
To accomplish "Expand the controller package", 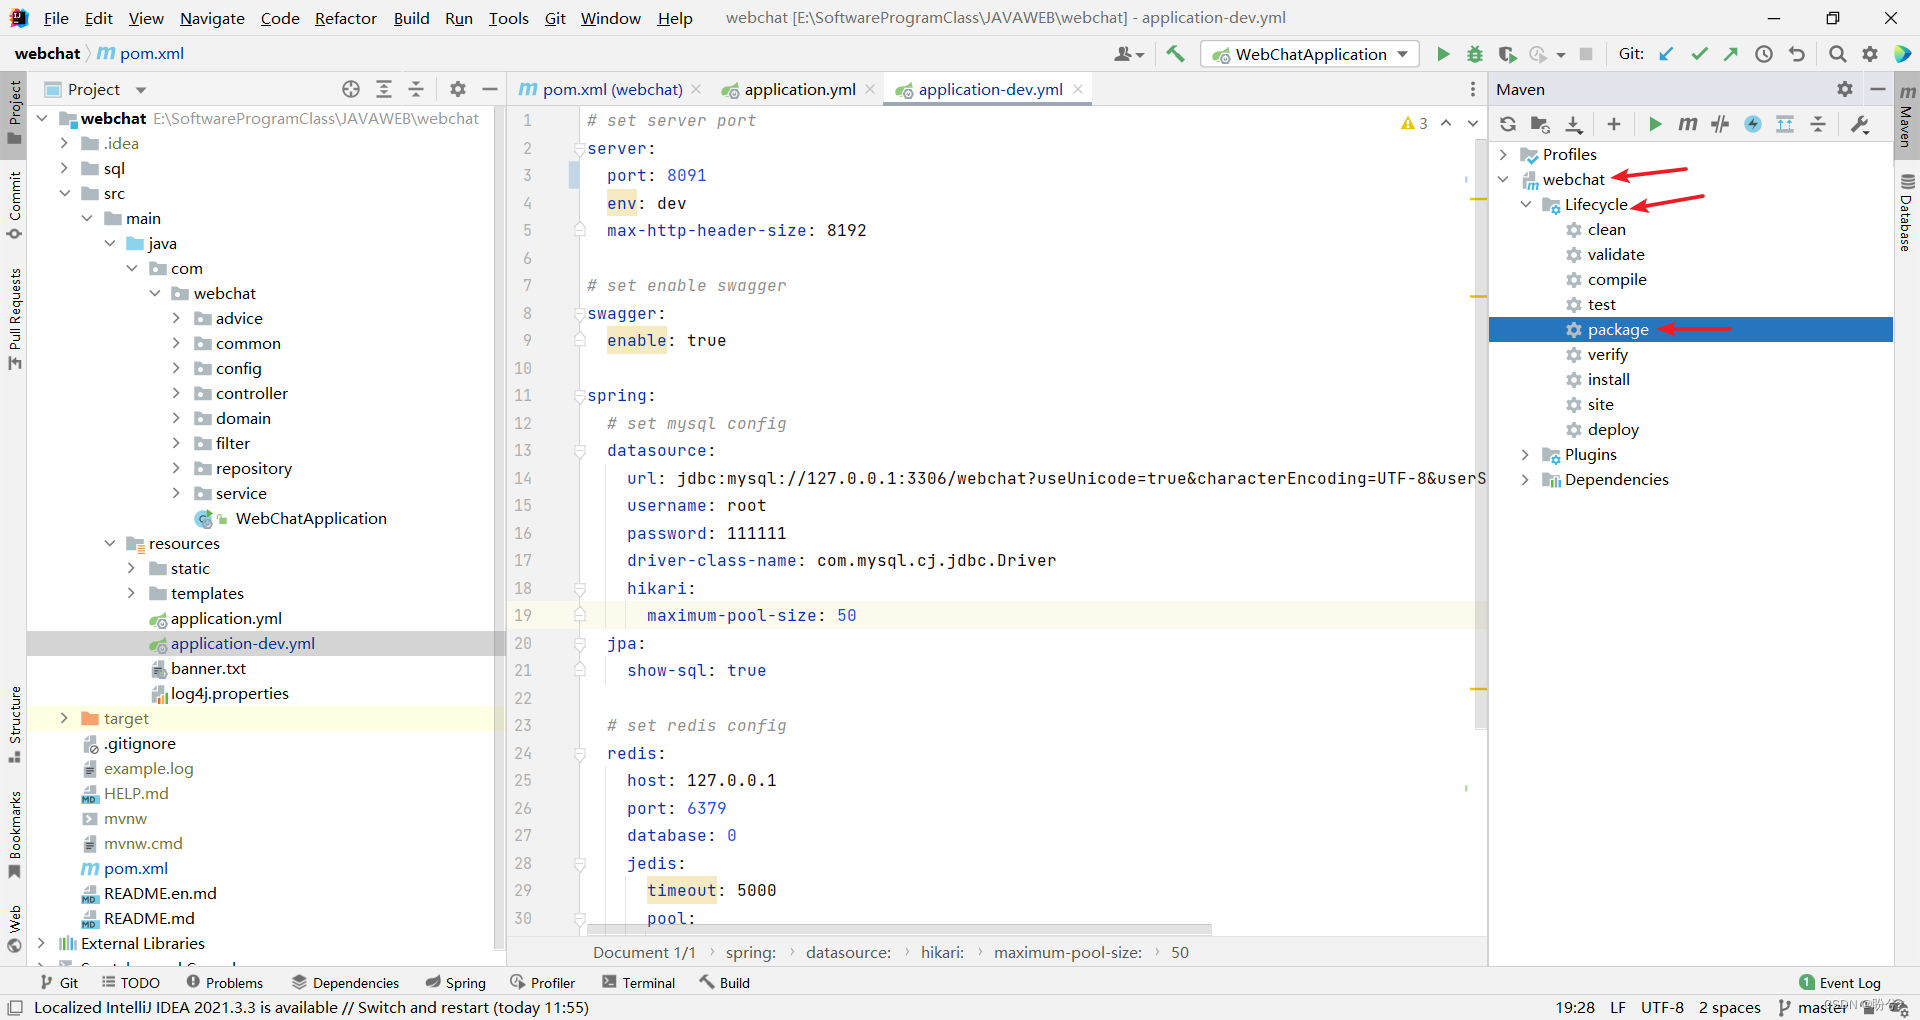I will 176,393.
